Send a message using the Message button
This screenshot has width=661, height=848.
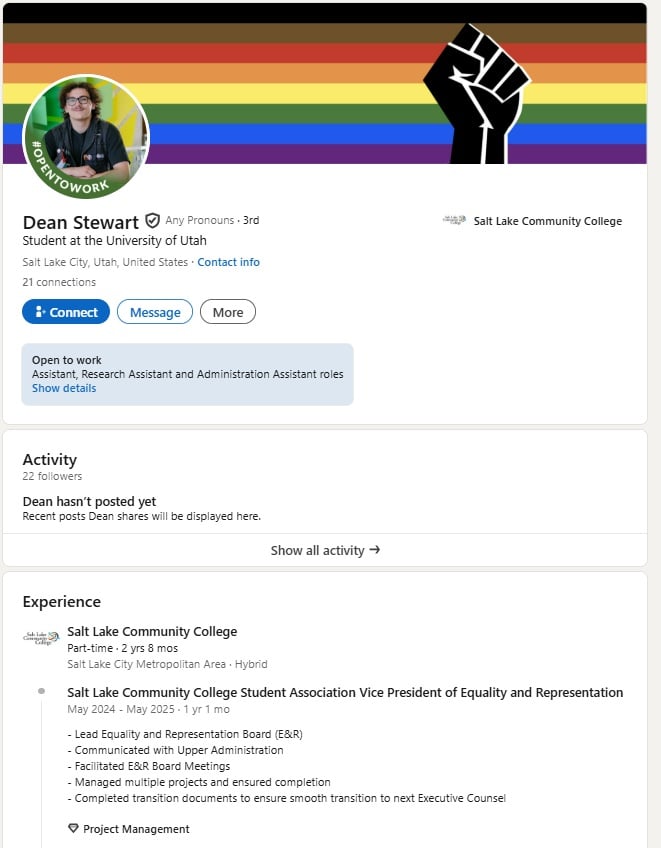click(x=154, y=311)
